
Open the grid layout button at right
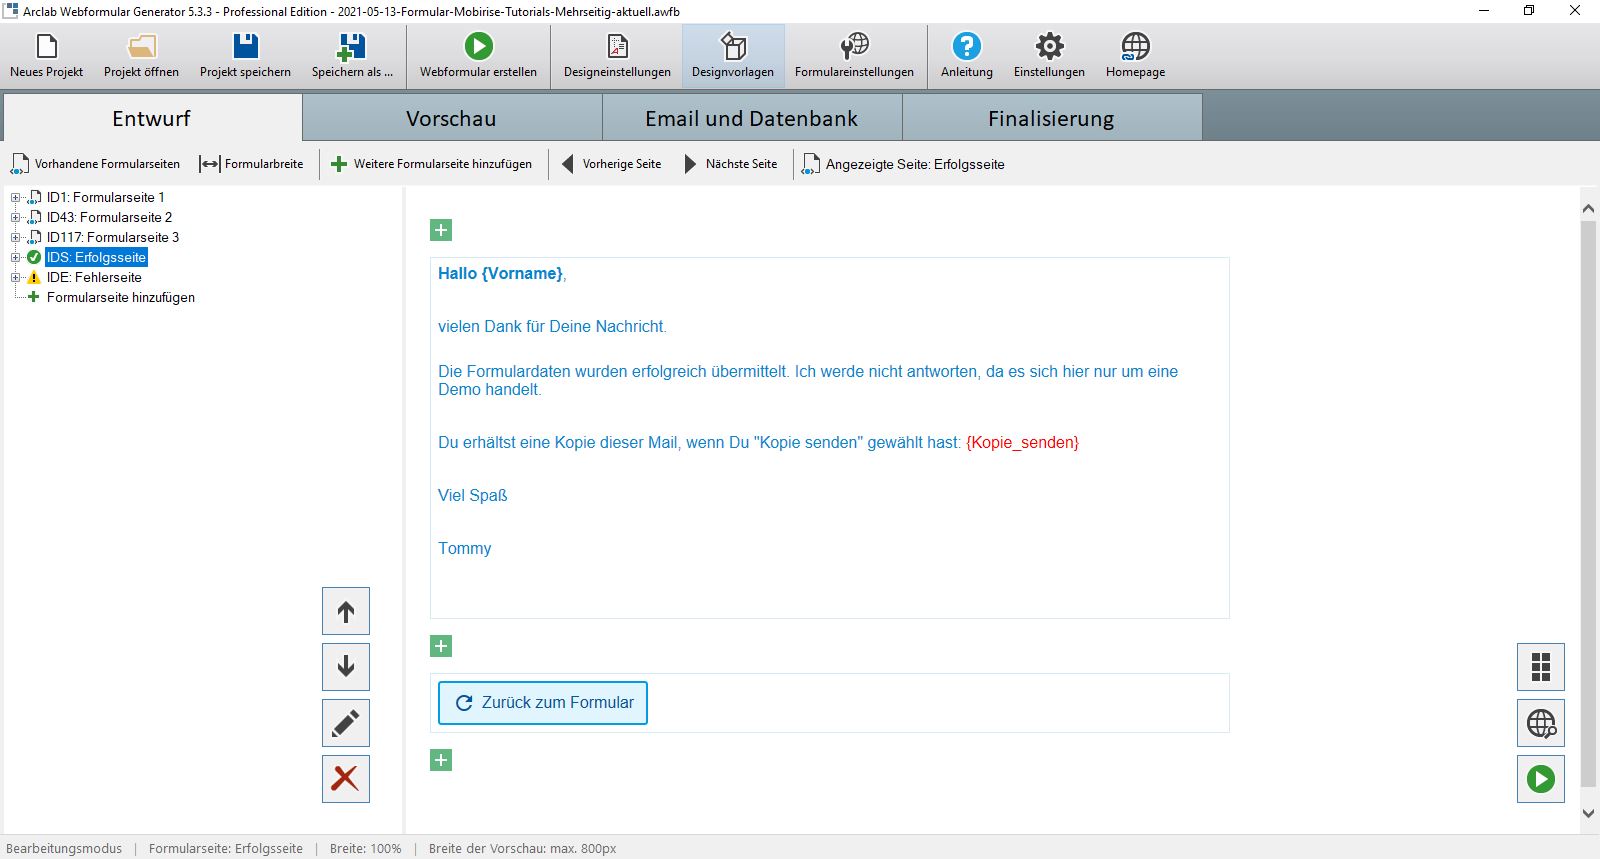[x=1541, y=667]
